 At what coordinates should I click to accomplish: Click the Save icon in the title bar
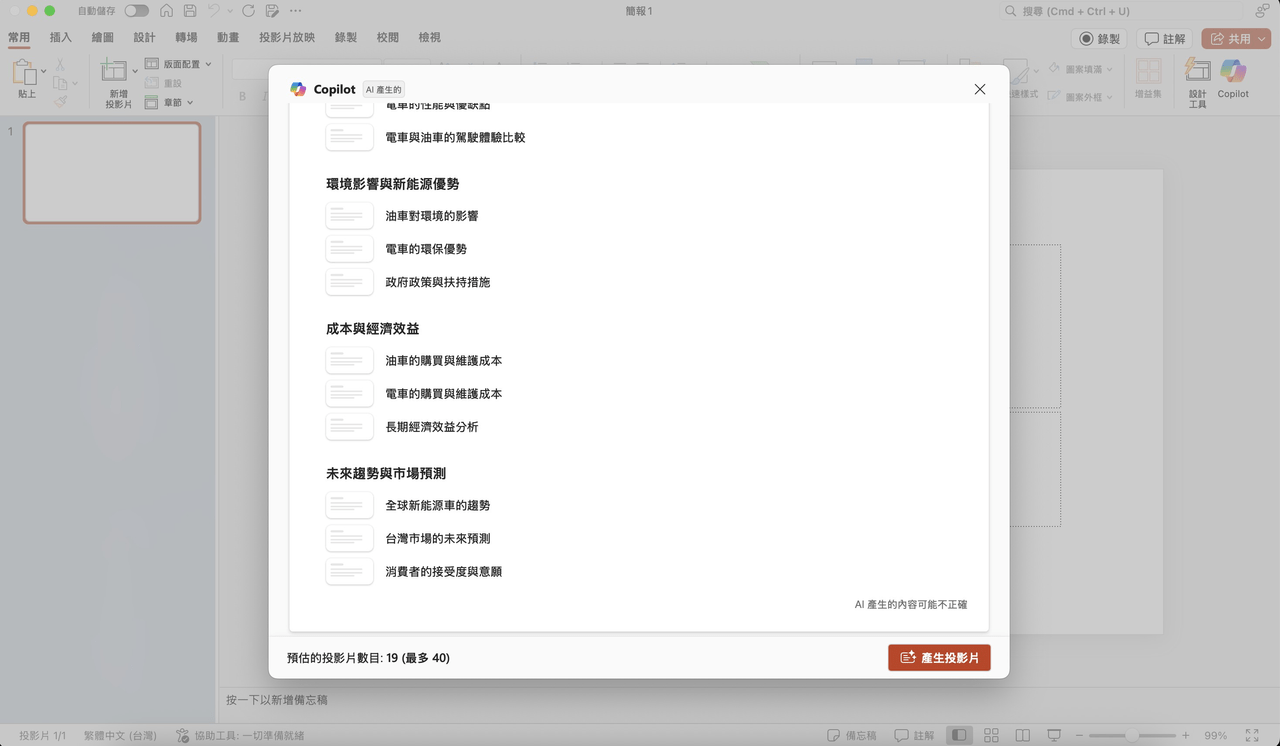point(190,11)
